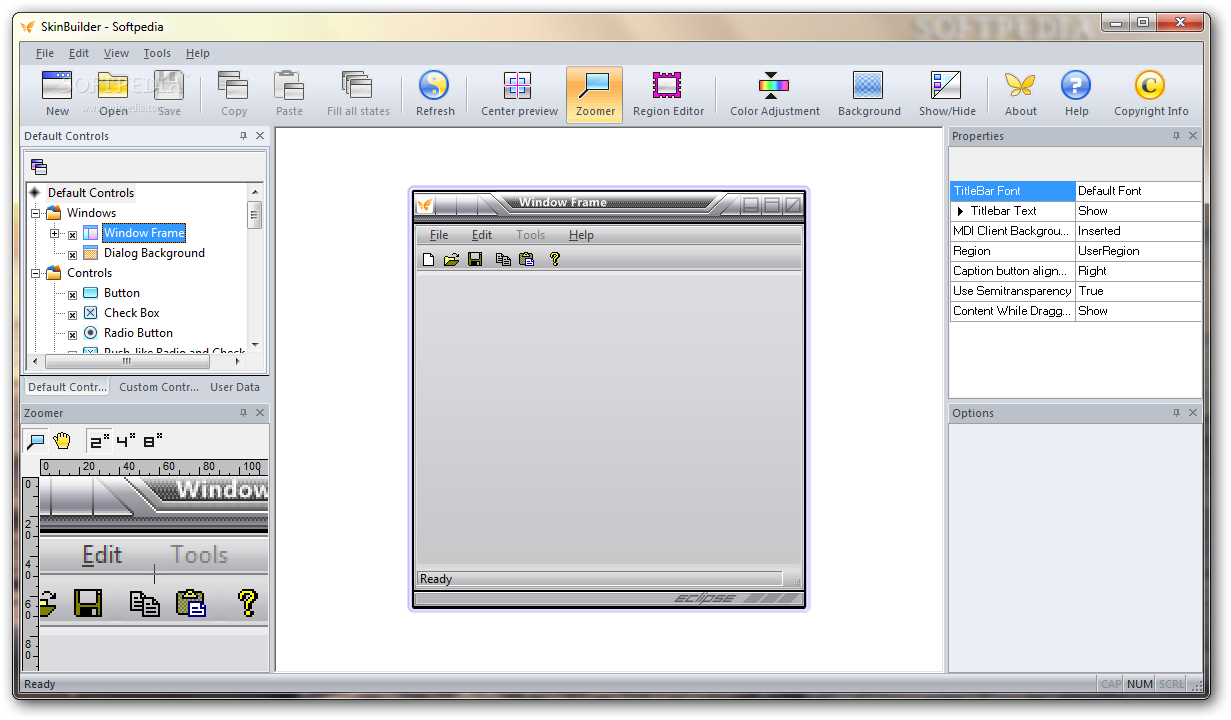Screen dimensions: 1231x720
Task: Toggle the checkbox beside Check Box item
Action: coord(72,315)
